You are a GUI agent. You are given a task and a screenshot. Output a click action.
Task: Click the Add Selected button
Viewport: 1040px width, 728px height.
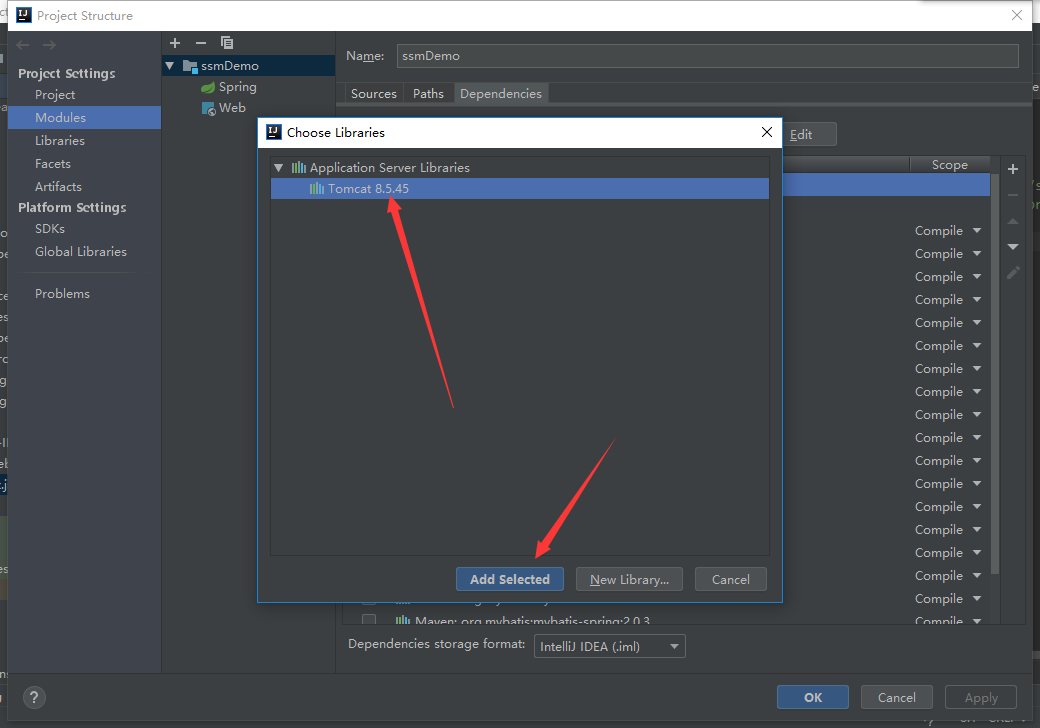point(510,579)
